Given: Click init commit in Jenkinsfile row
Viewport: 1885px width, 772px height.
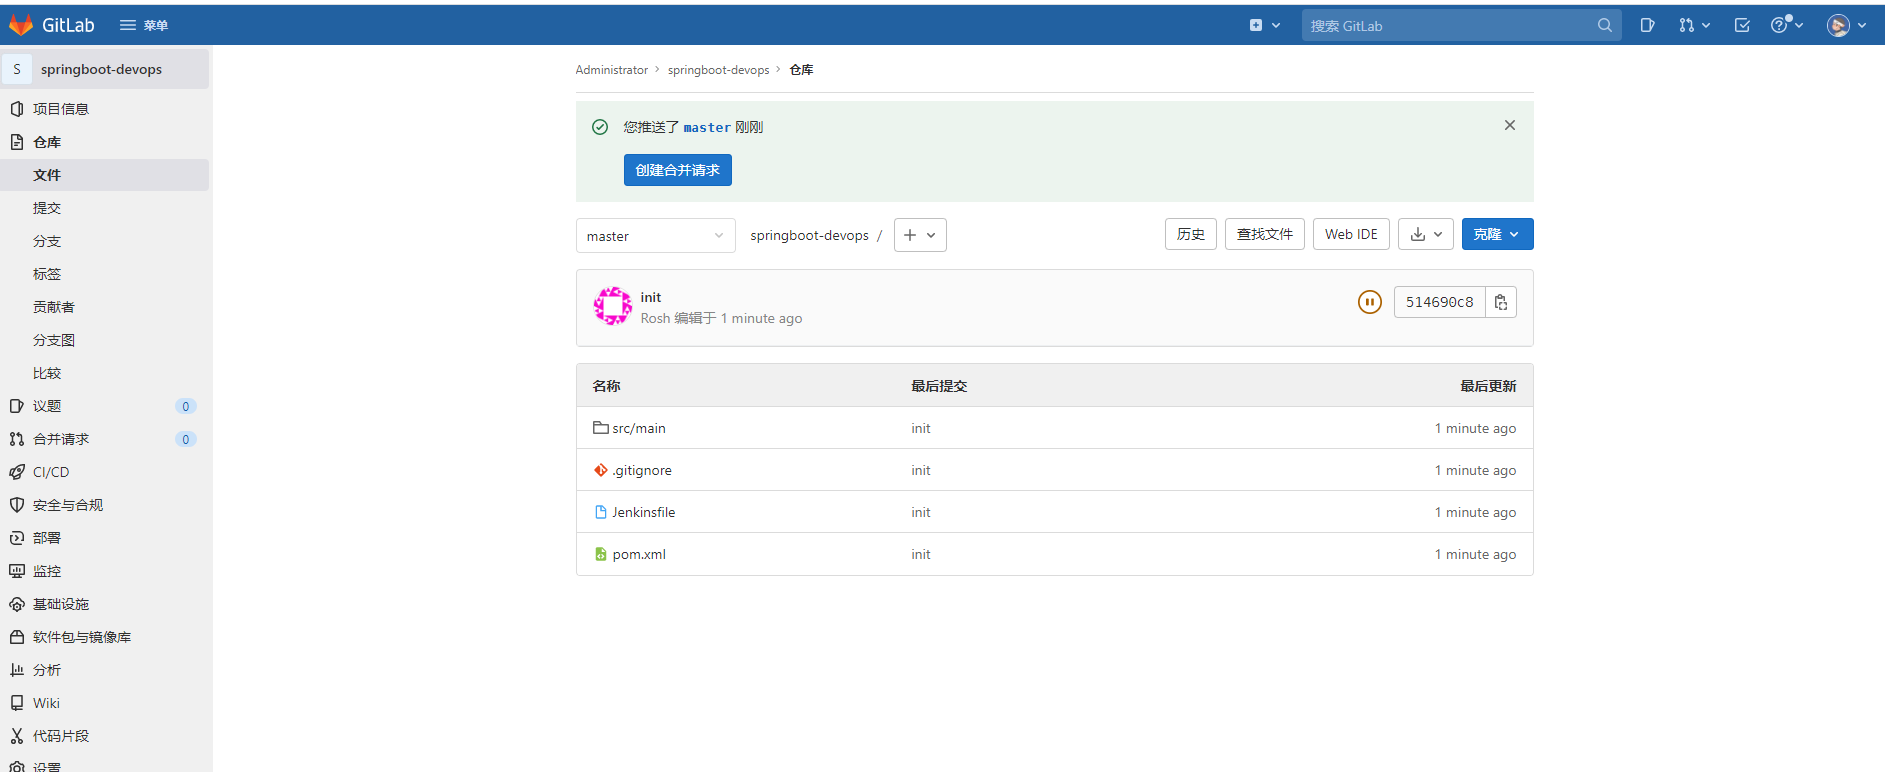Looking at the screenshot, I should 920,512.
